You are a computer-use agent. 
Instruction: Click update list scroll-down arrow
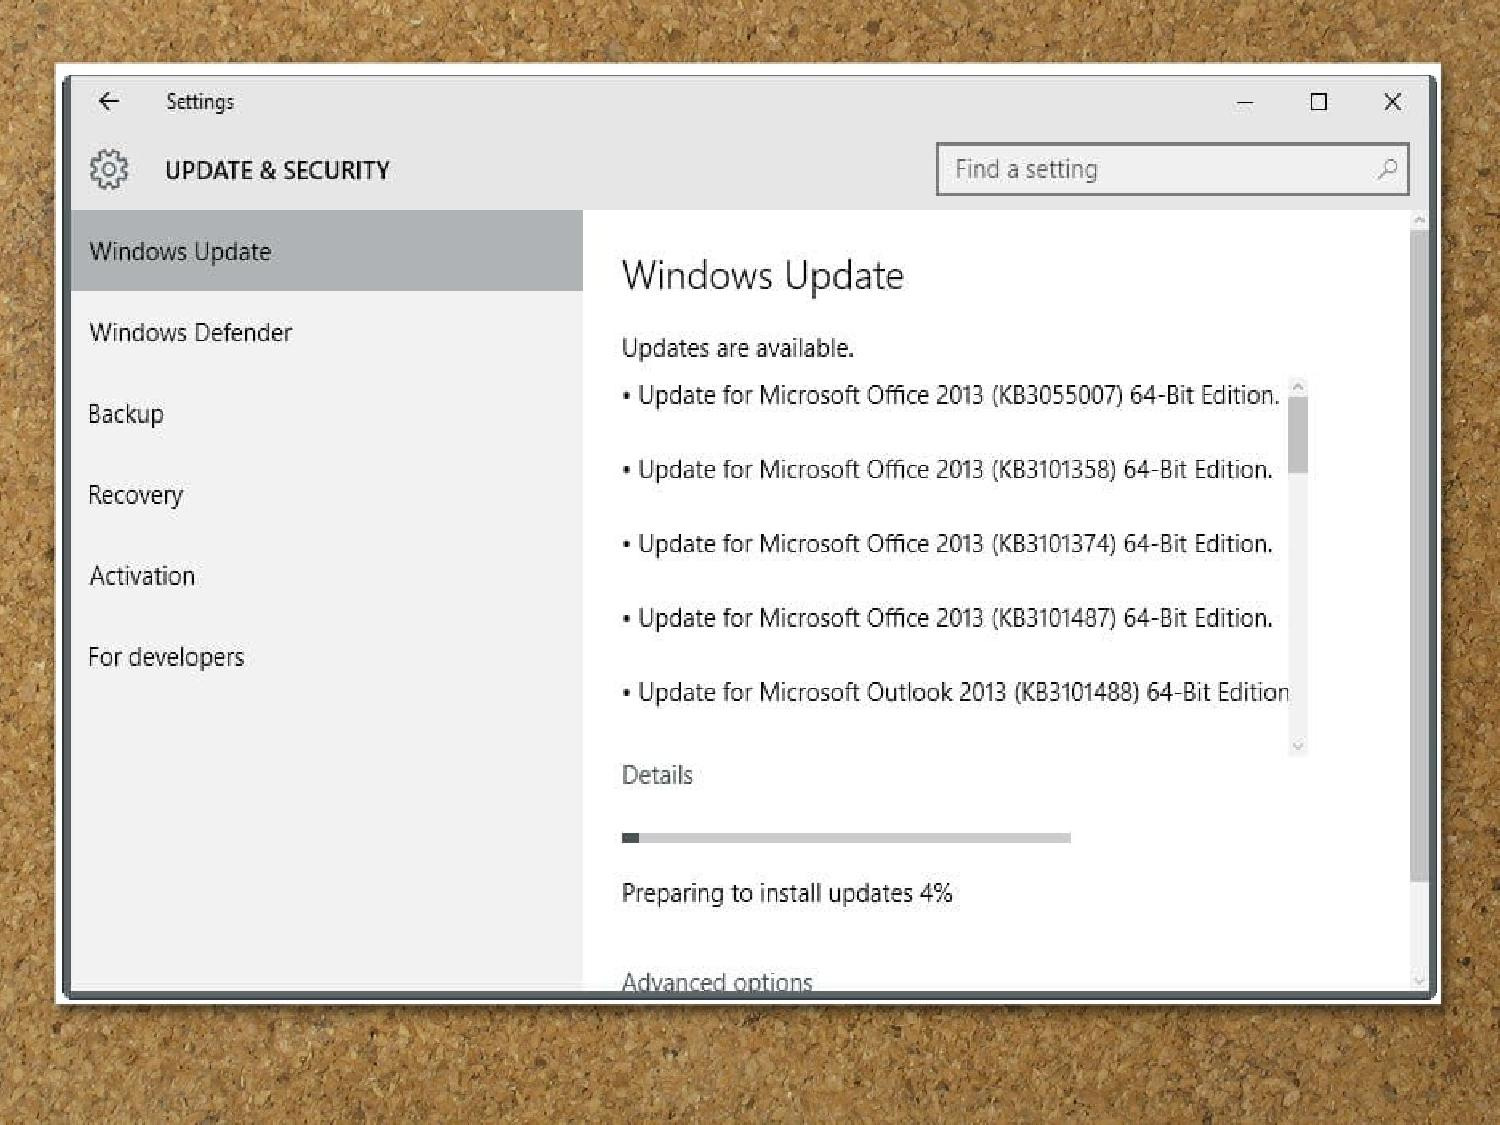tap(1298, 746)
